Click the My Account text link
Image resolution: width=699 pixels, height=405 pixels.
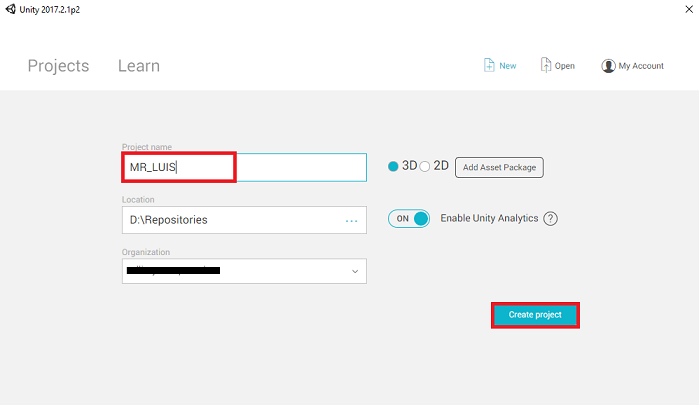[x=641, y=66]
